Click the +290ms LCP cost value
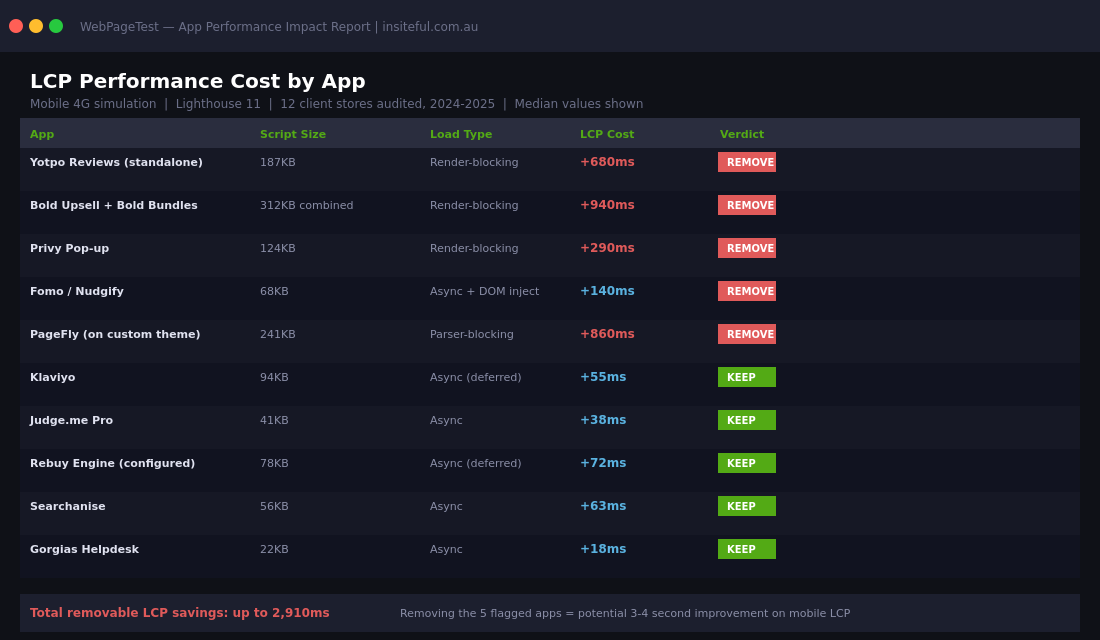The height and width of the screenshot is (640, 1100). pos(607,248)
